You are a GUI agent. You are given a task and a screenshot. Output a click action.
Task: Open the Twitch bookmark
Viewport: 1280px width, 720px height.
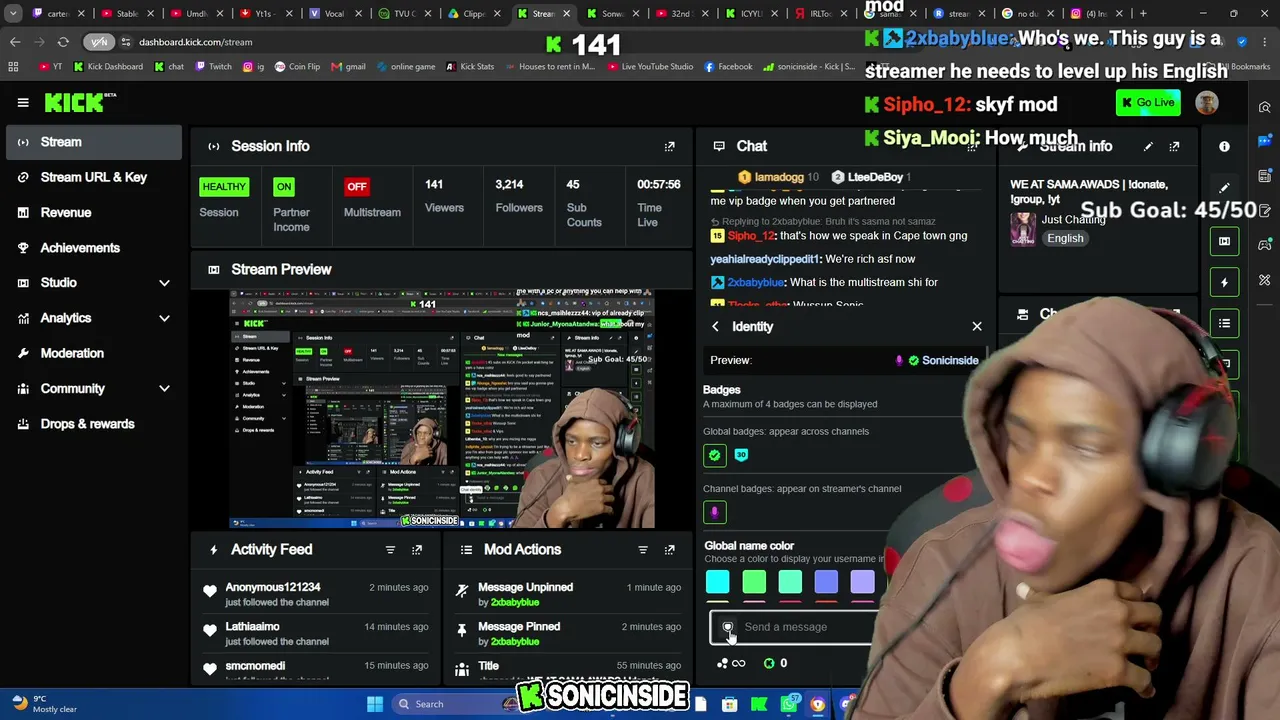coord(214,67)
